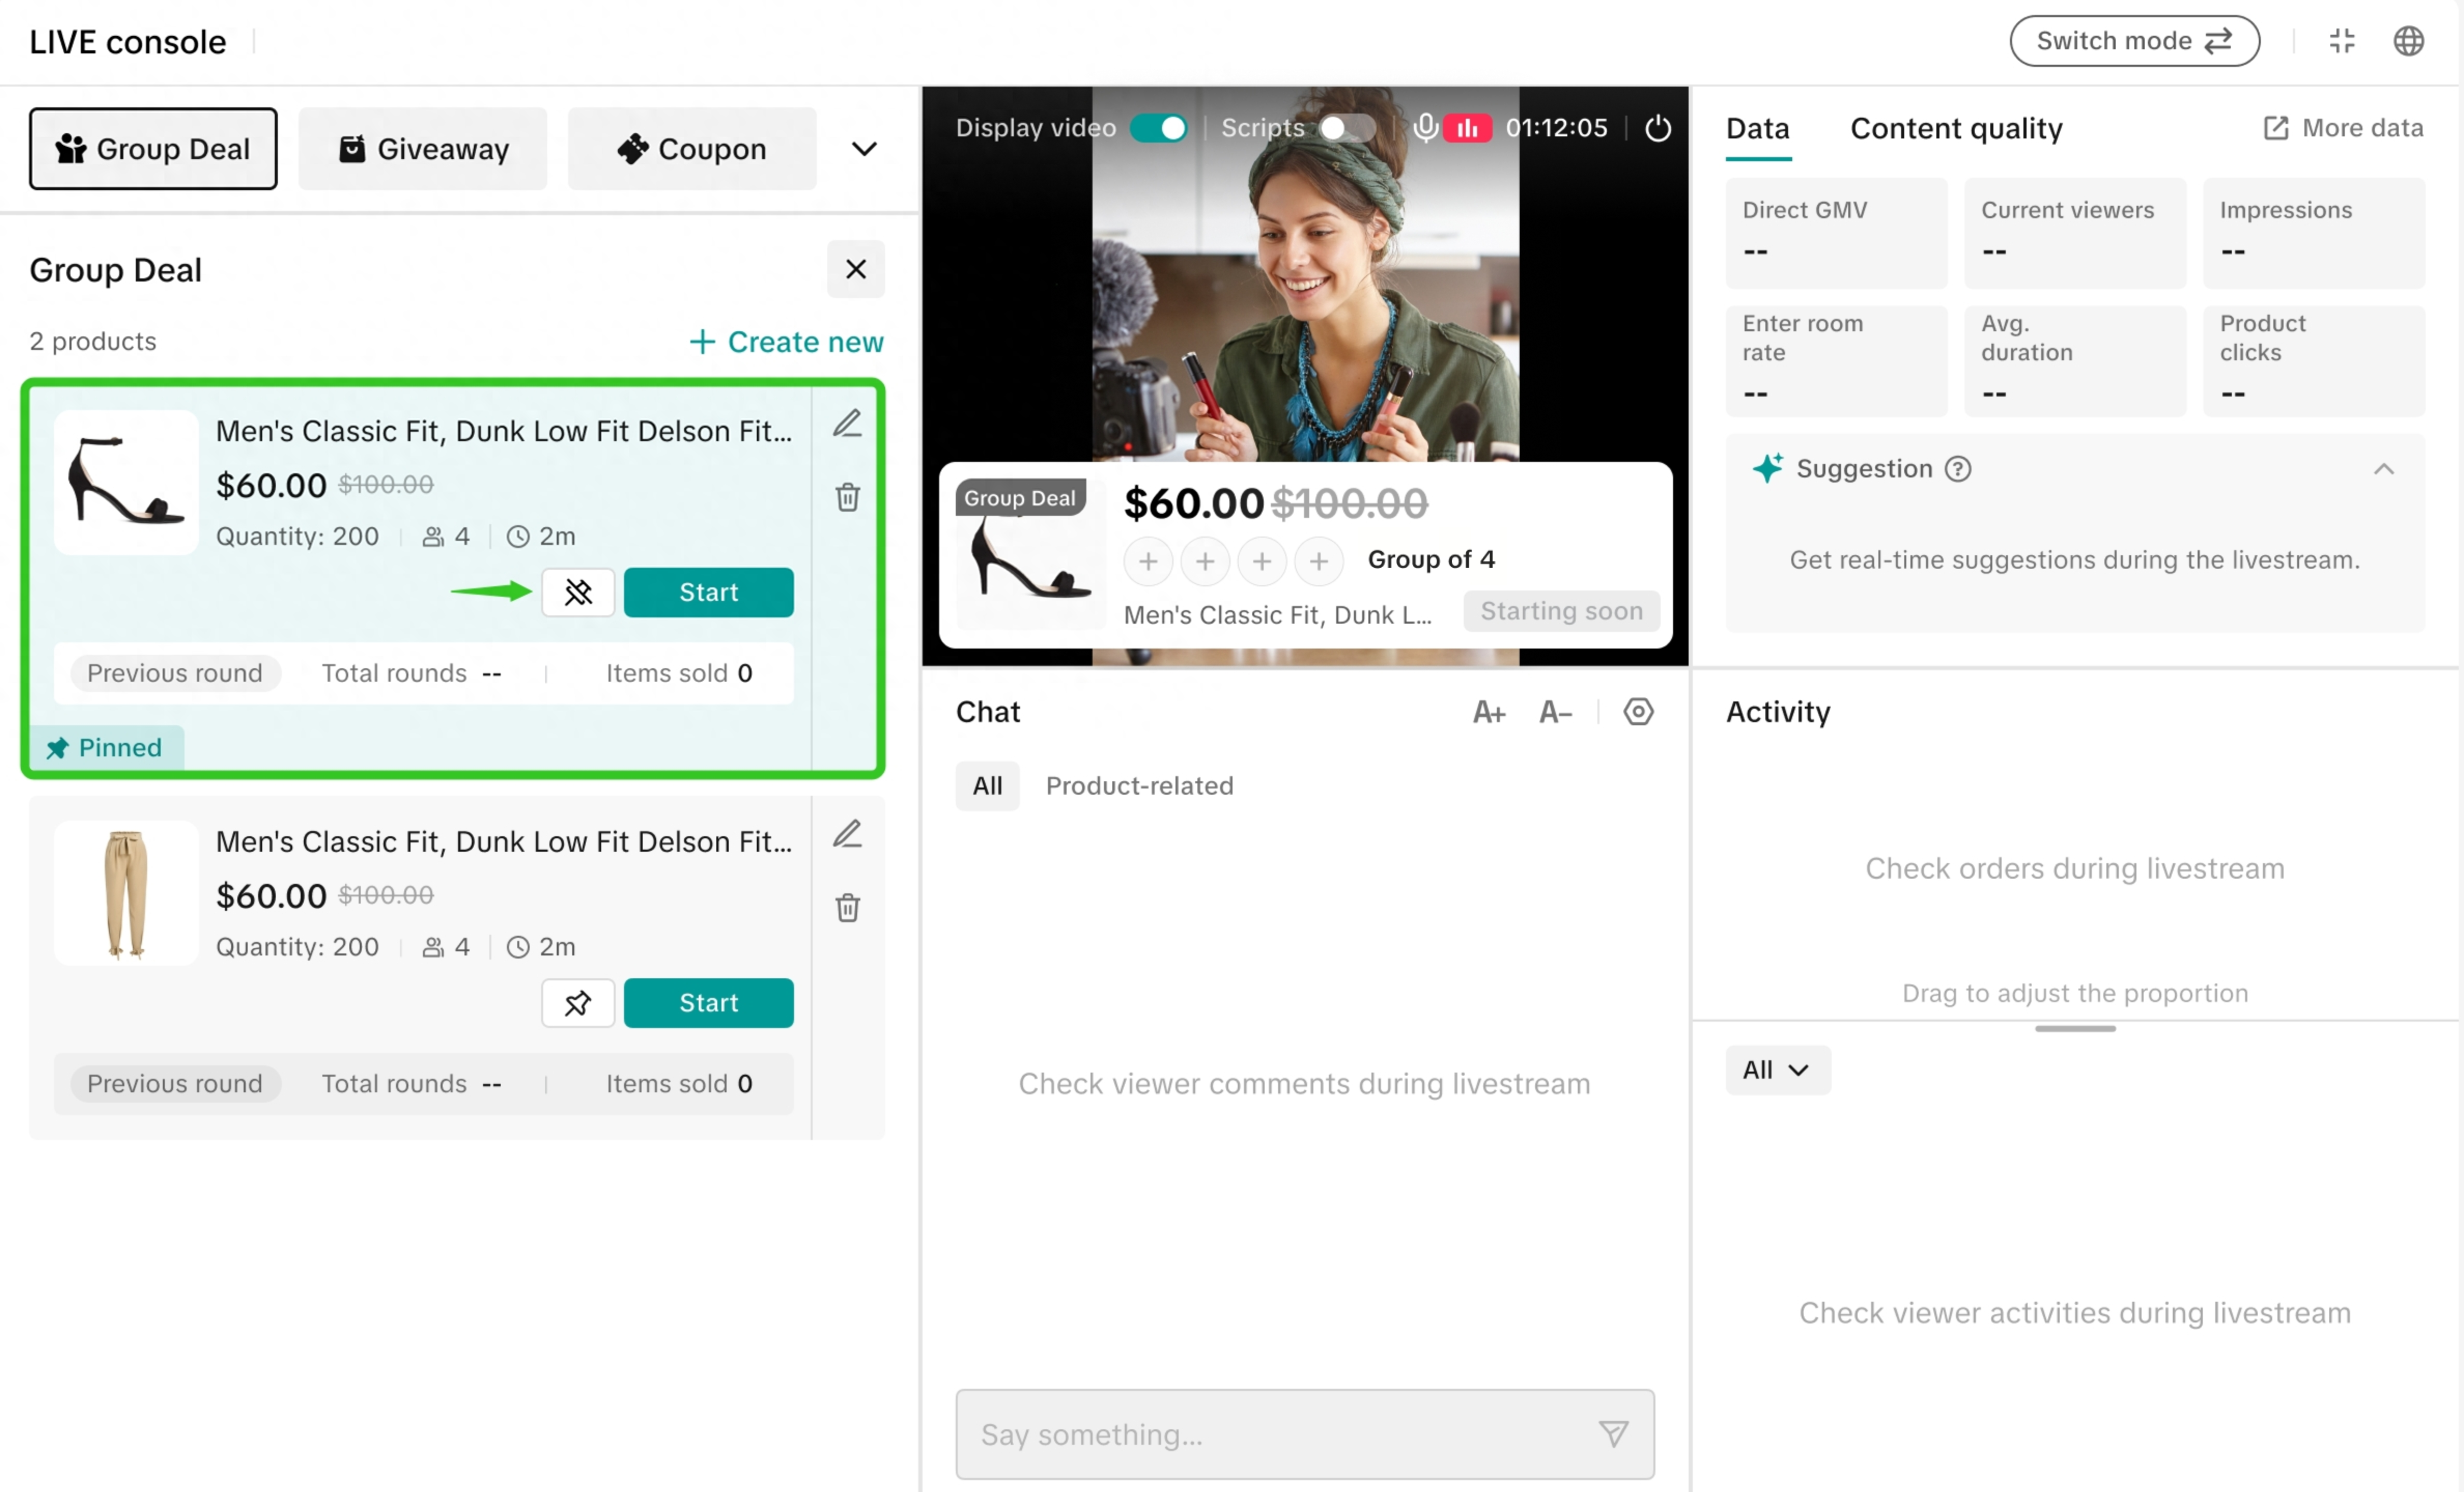Click the red audio level indicator

point(1467,128)
